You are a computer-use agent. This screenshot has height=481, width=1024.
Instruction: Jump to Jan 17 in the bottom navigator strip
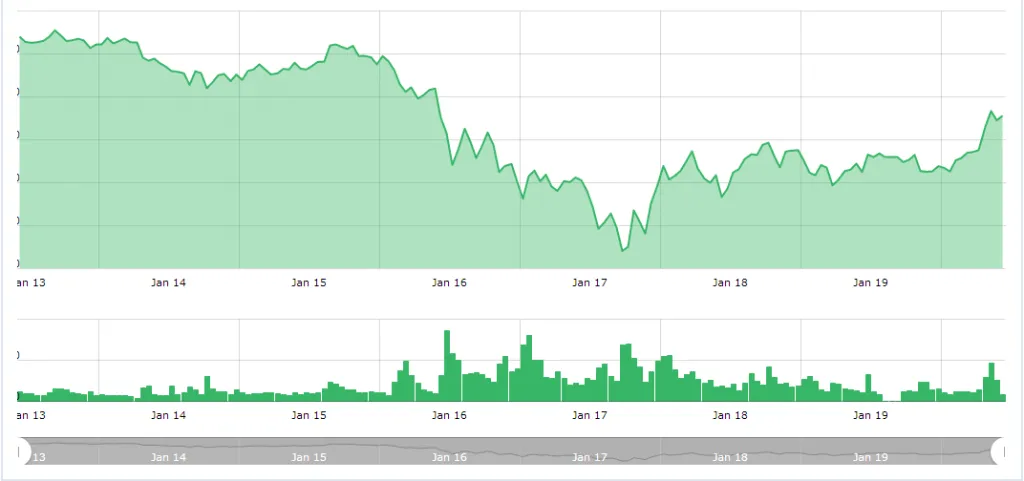(590, 457)
